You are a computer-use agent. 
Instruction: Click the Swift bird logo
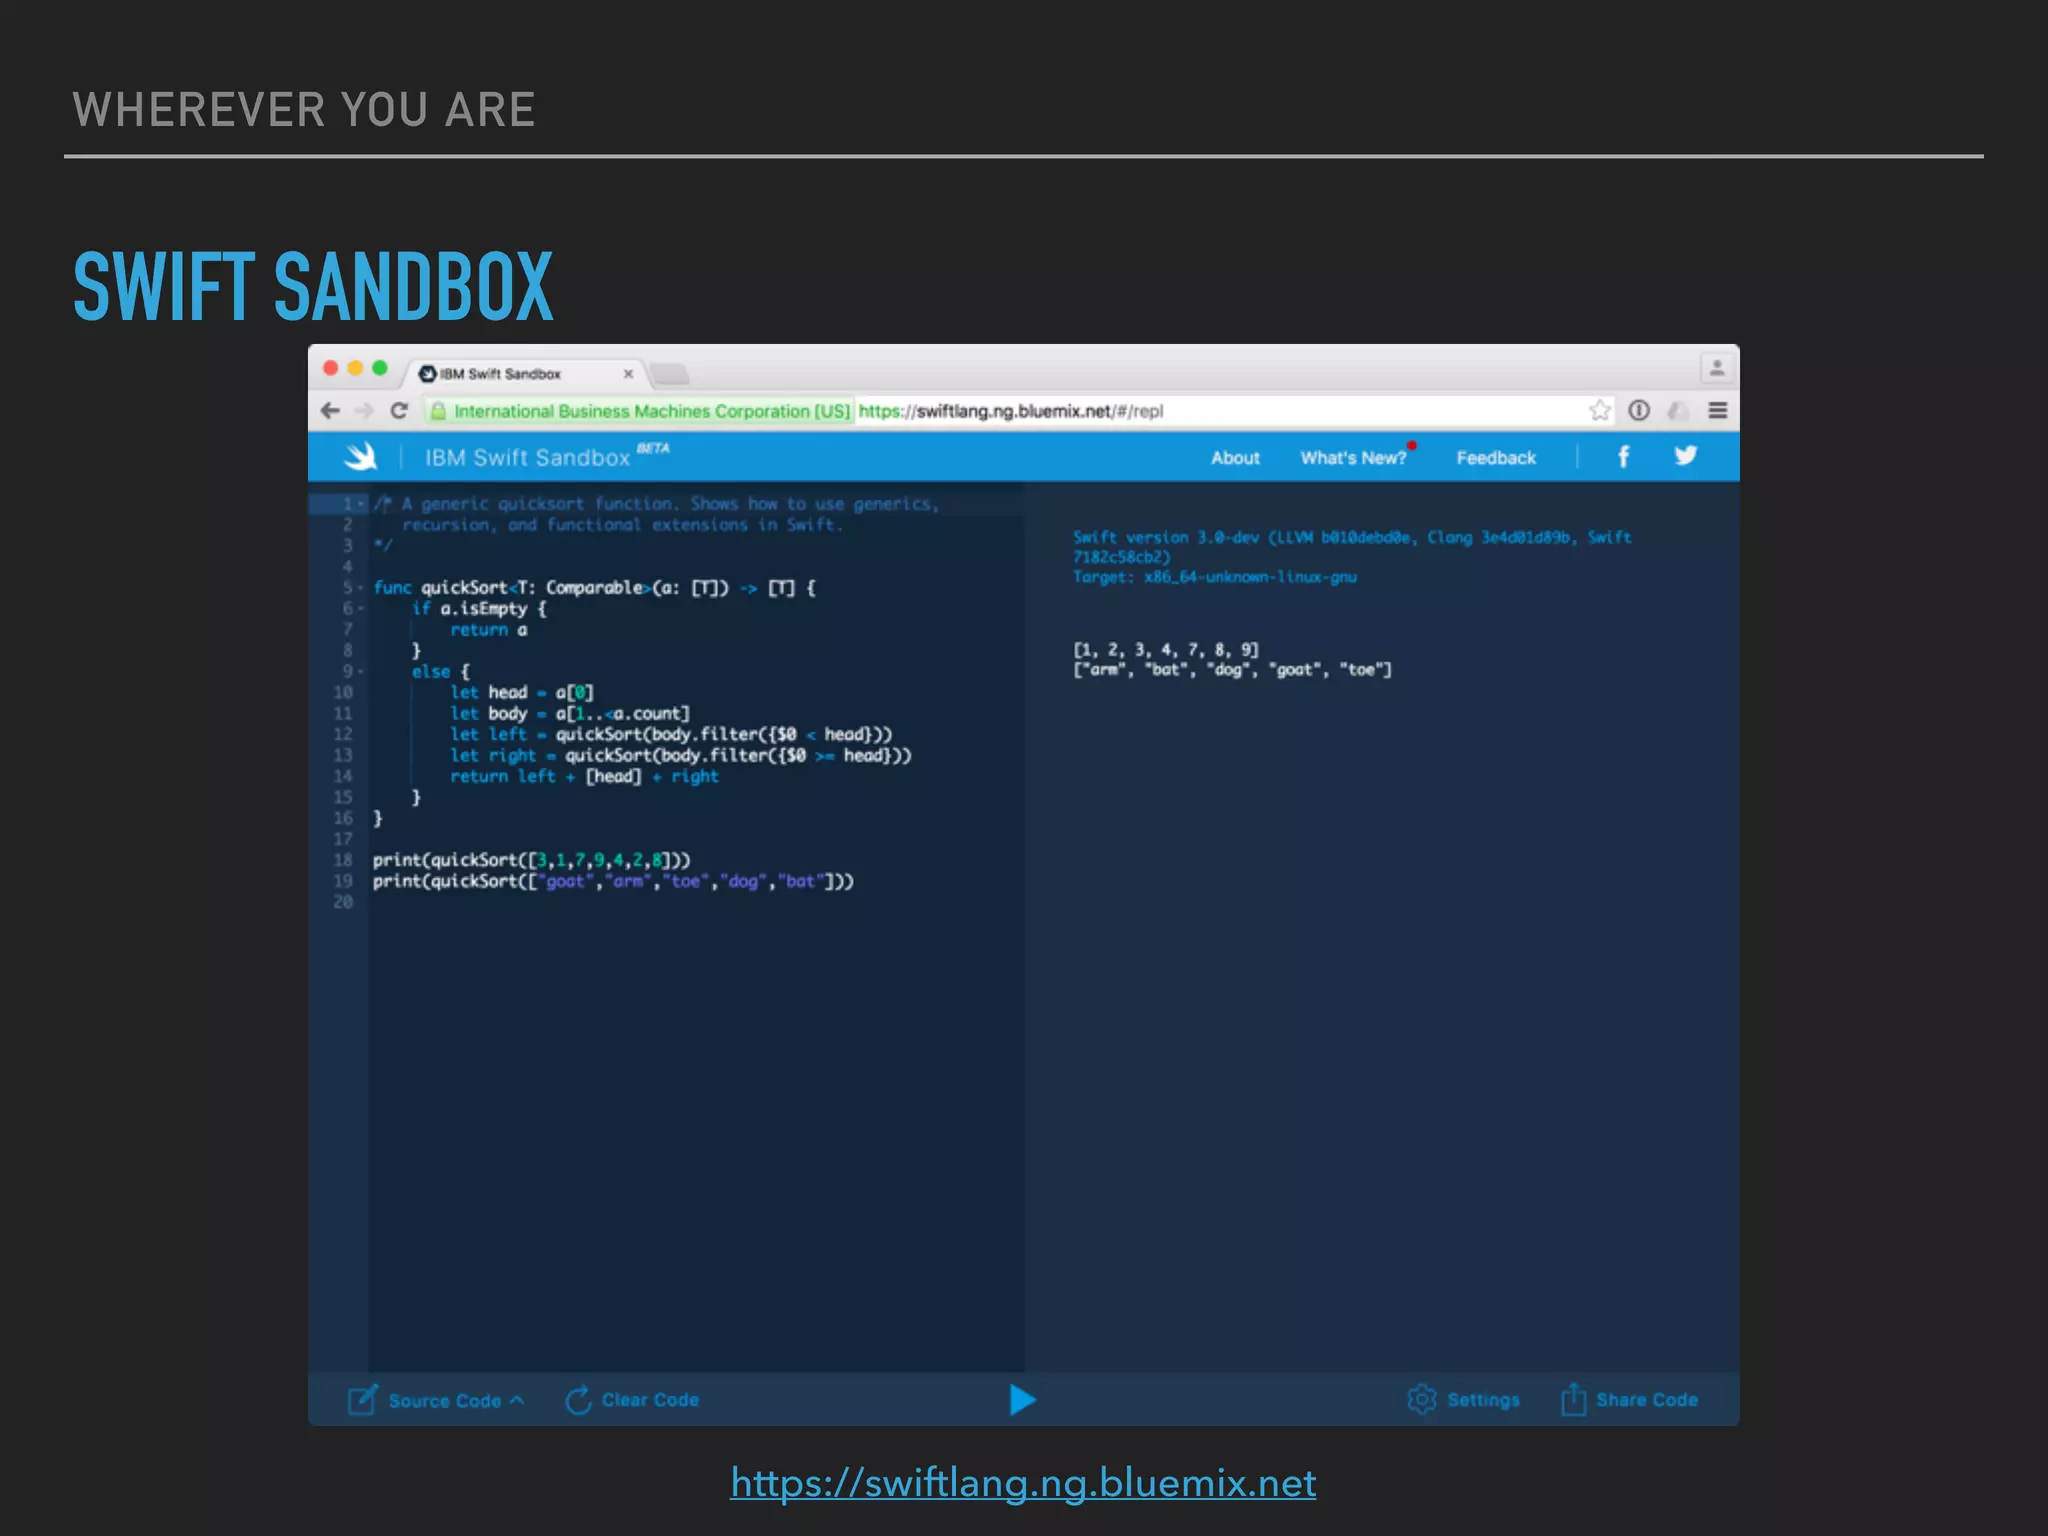coord(360,456)
